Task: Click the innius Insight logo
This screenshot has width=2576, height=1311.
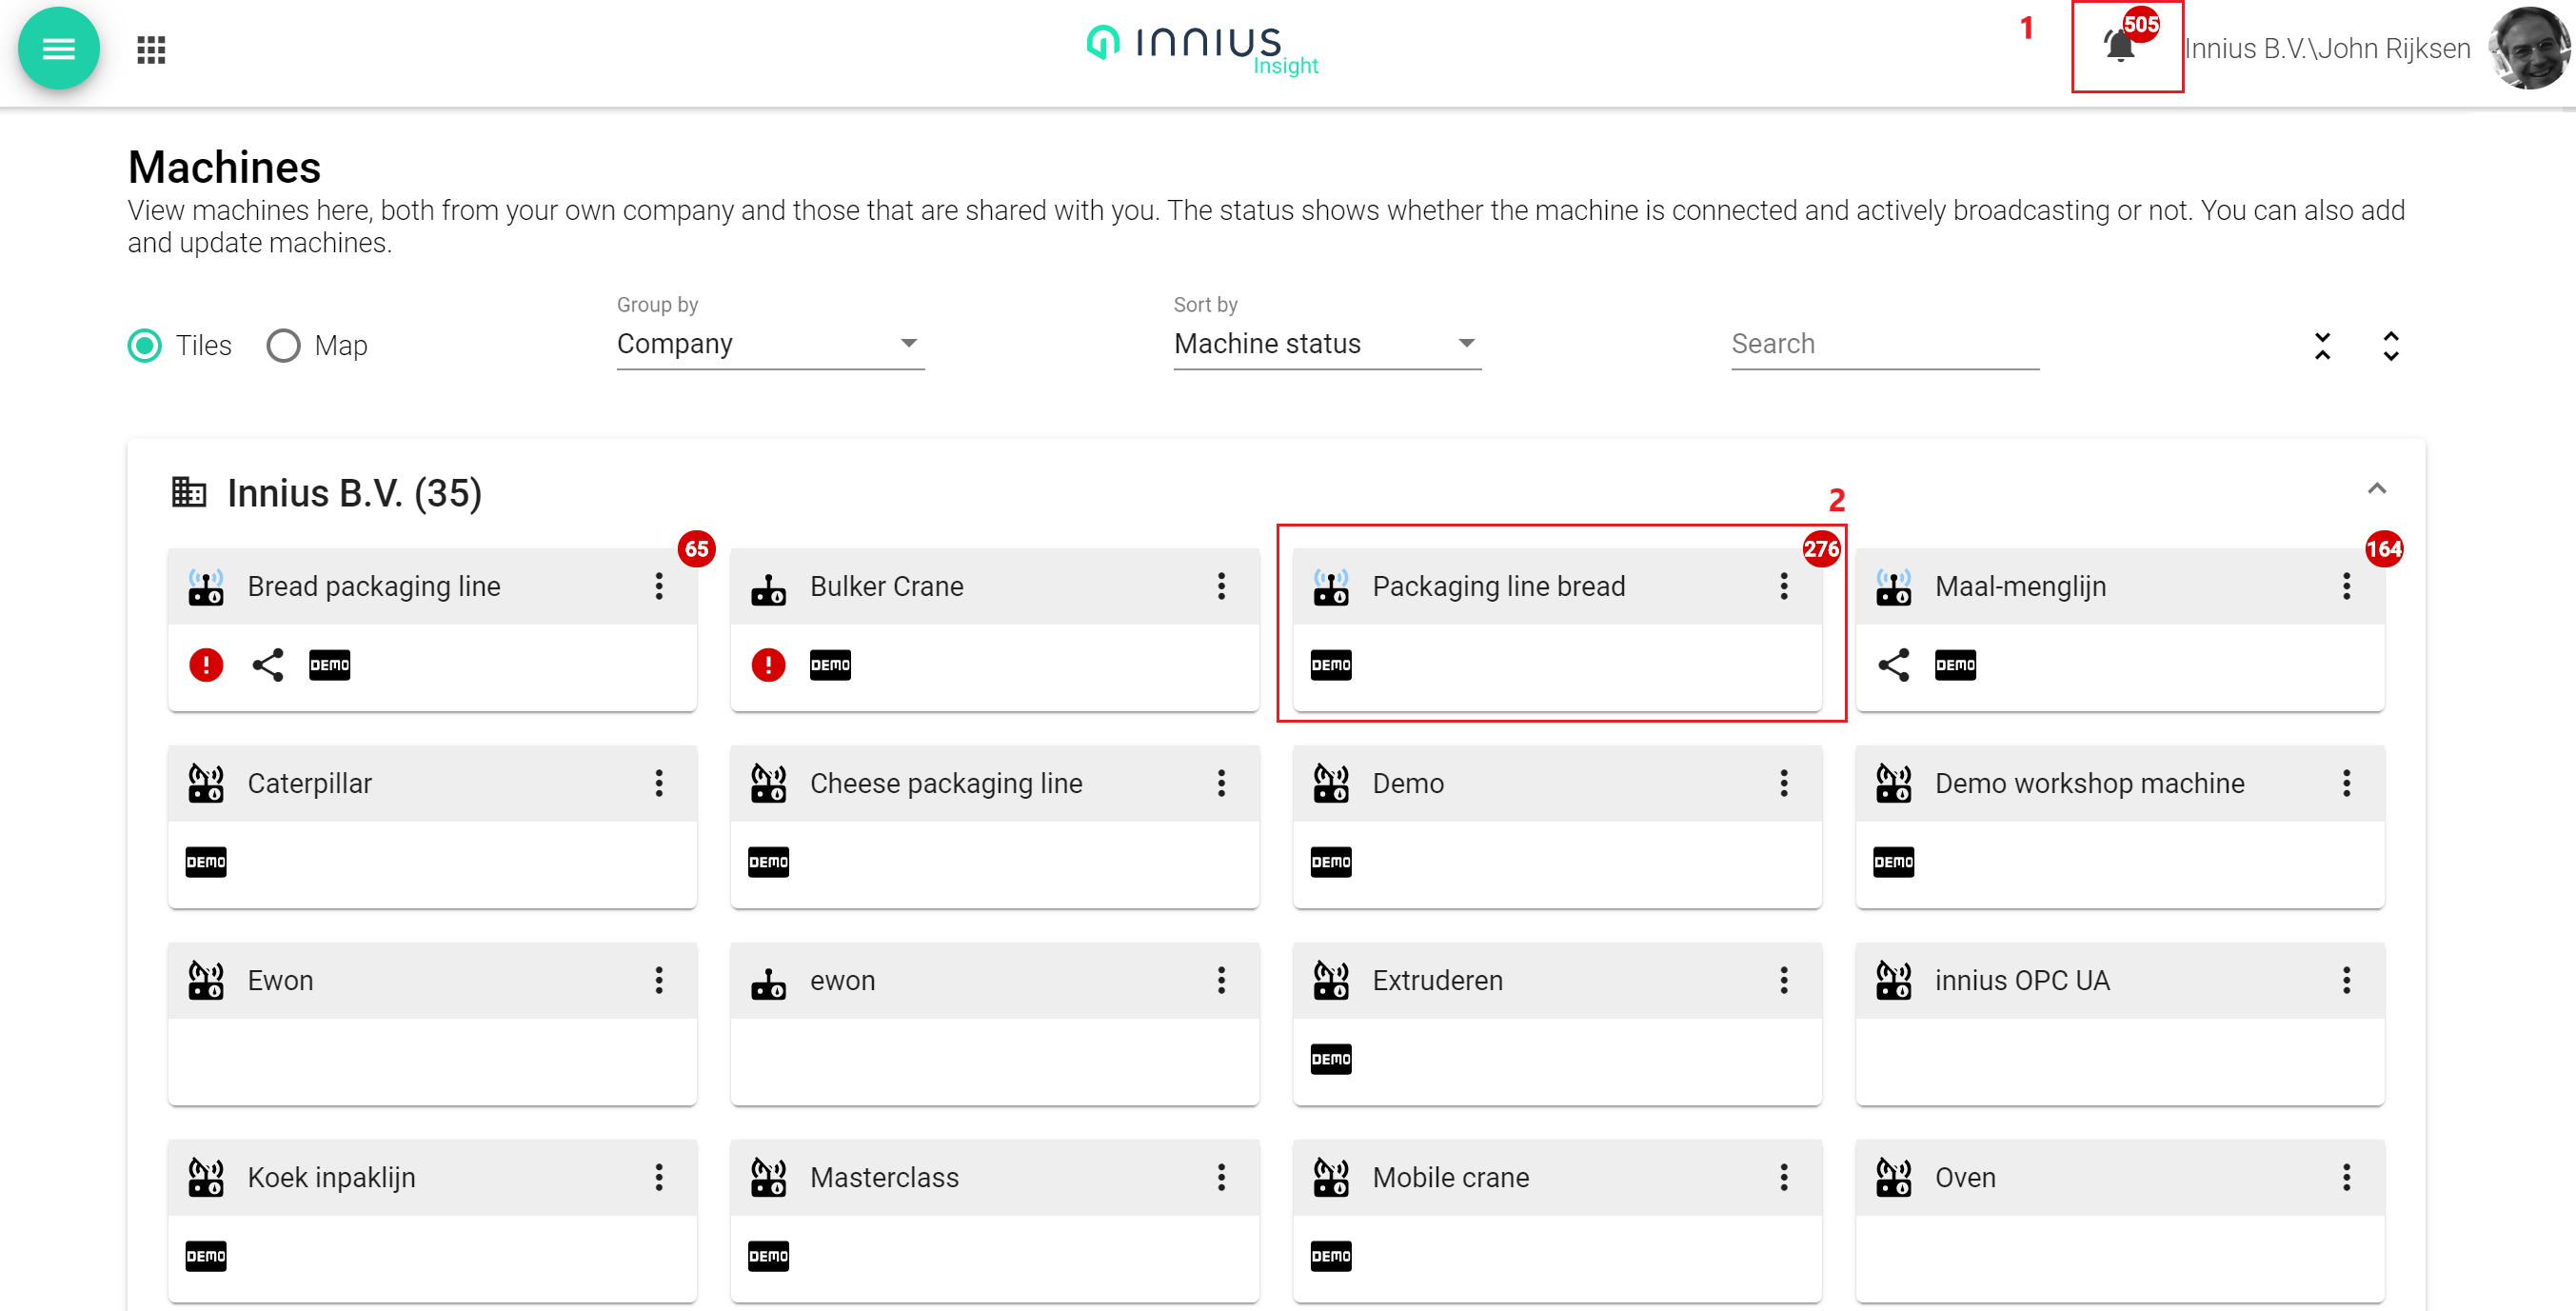Action: point(1202,49)
